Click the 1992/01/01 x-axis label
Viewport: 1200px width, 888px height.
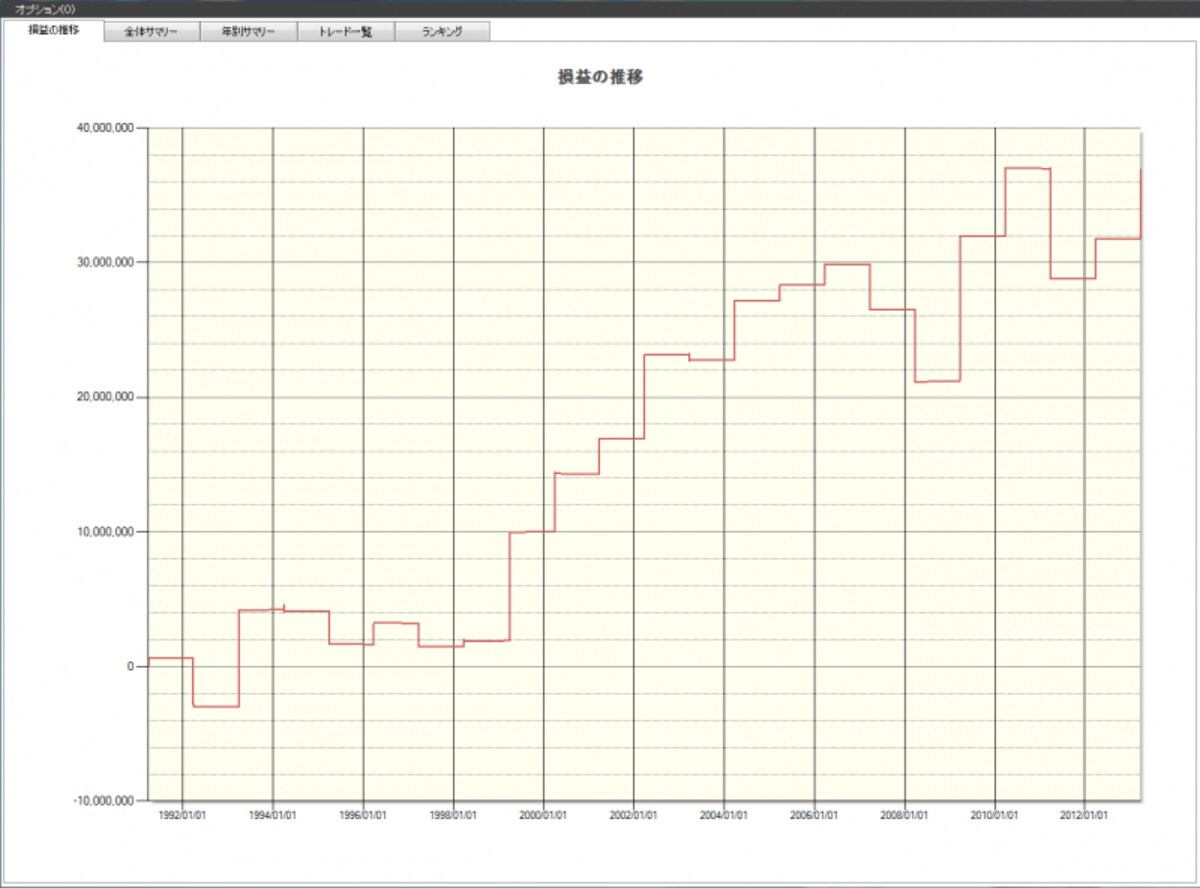click(x=183, y=815)
